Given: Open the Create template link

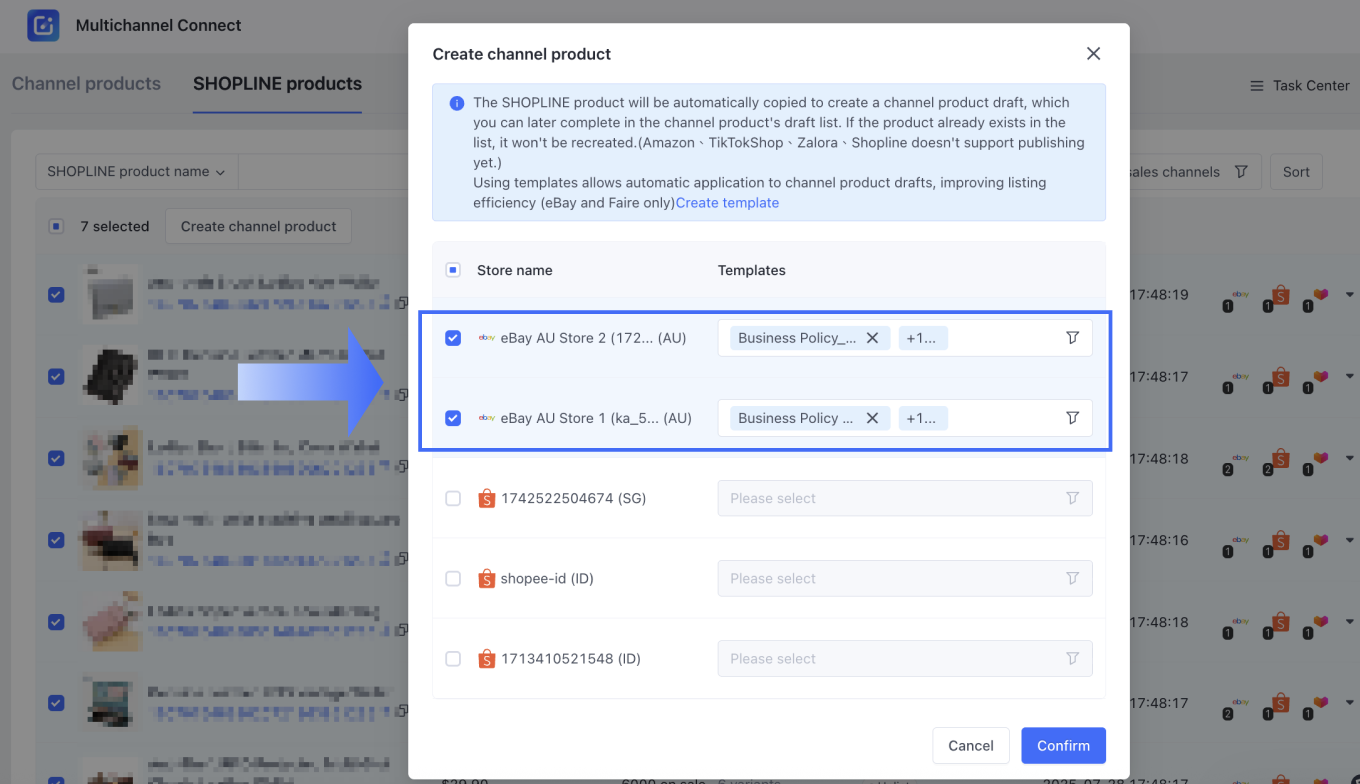Looking at the screenshot, I should [727, 202].
